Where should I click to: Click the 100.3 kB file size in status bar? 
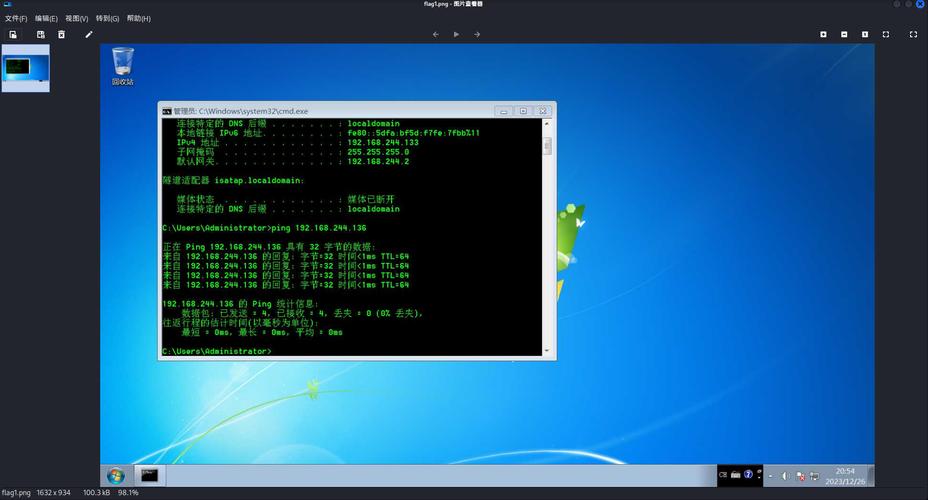click(x=96, y=492)
